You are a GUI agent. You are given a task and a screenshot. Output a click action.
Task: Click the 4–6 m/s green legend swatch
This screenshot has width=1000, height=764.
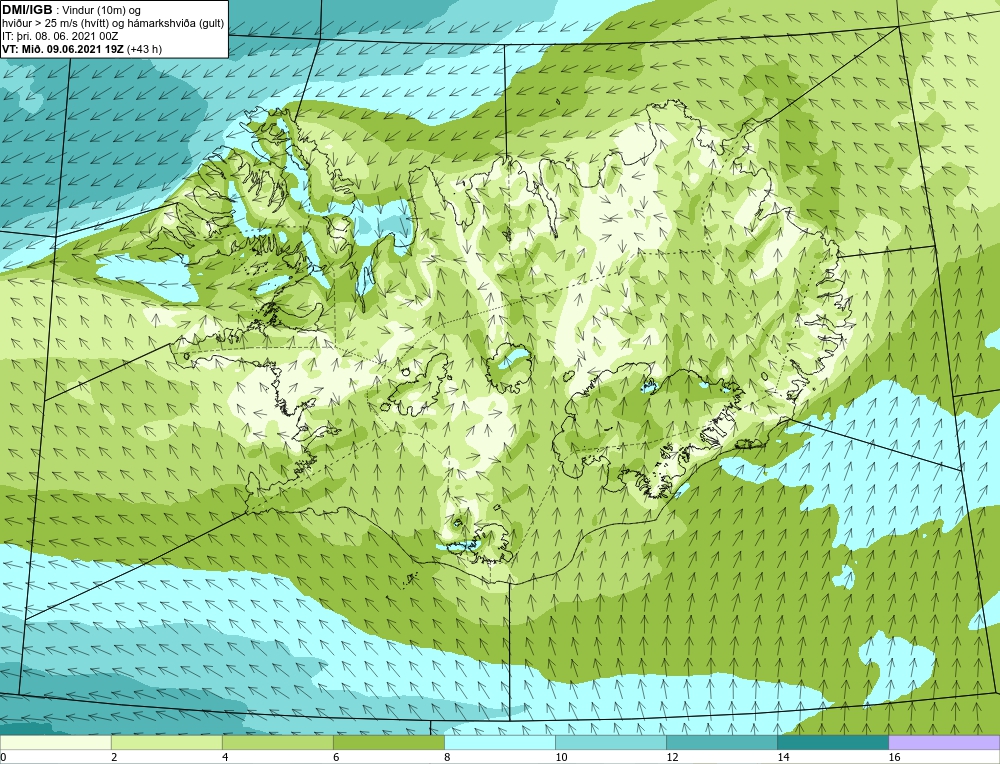[277, 742]
